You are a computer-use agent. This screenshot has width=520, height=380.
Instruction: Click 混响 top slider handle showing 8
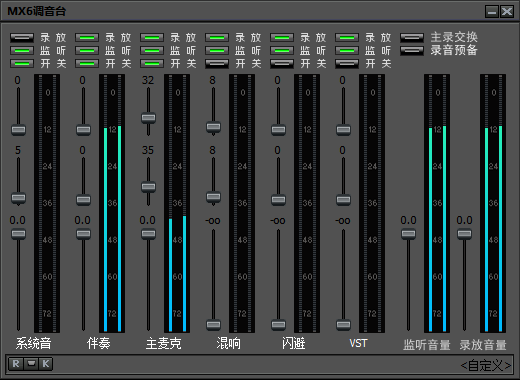(213, 127)
